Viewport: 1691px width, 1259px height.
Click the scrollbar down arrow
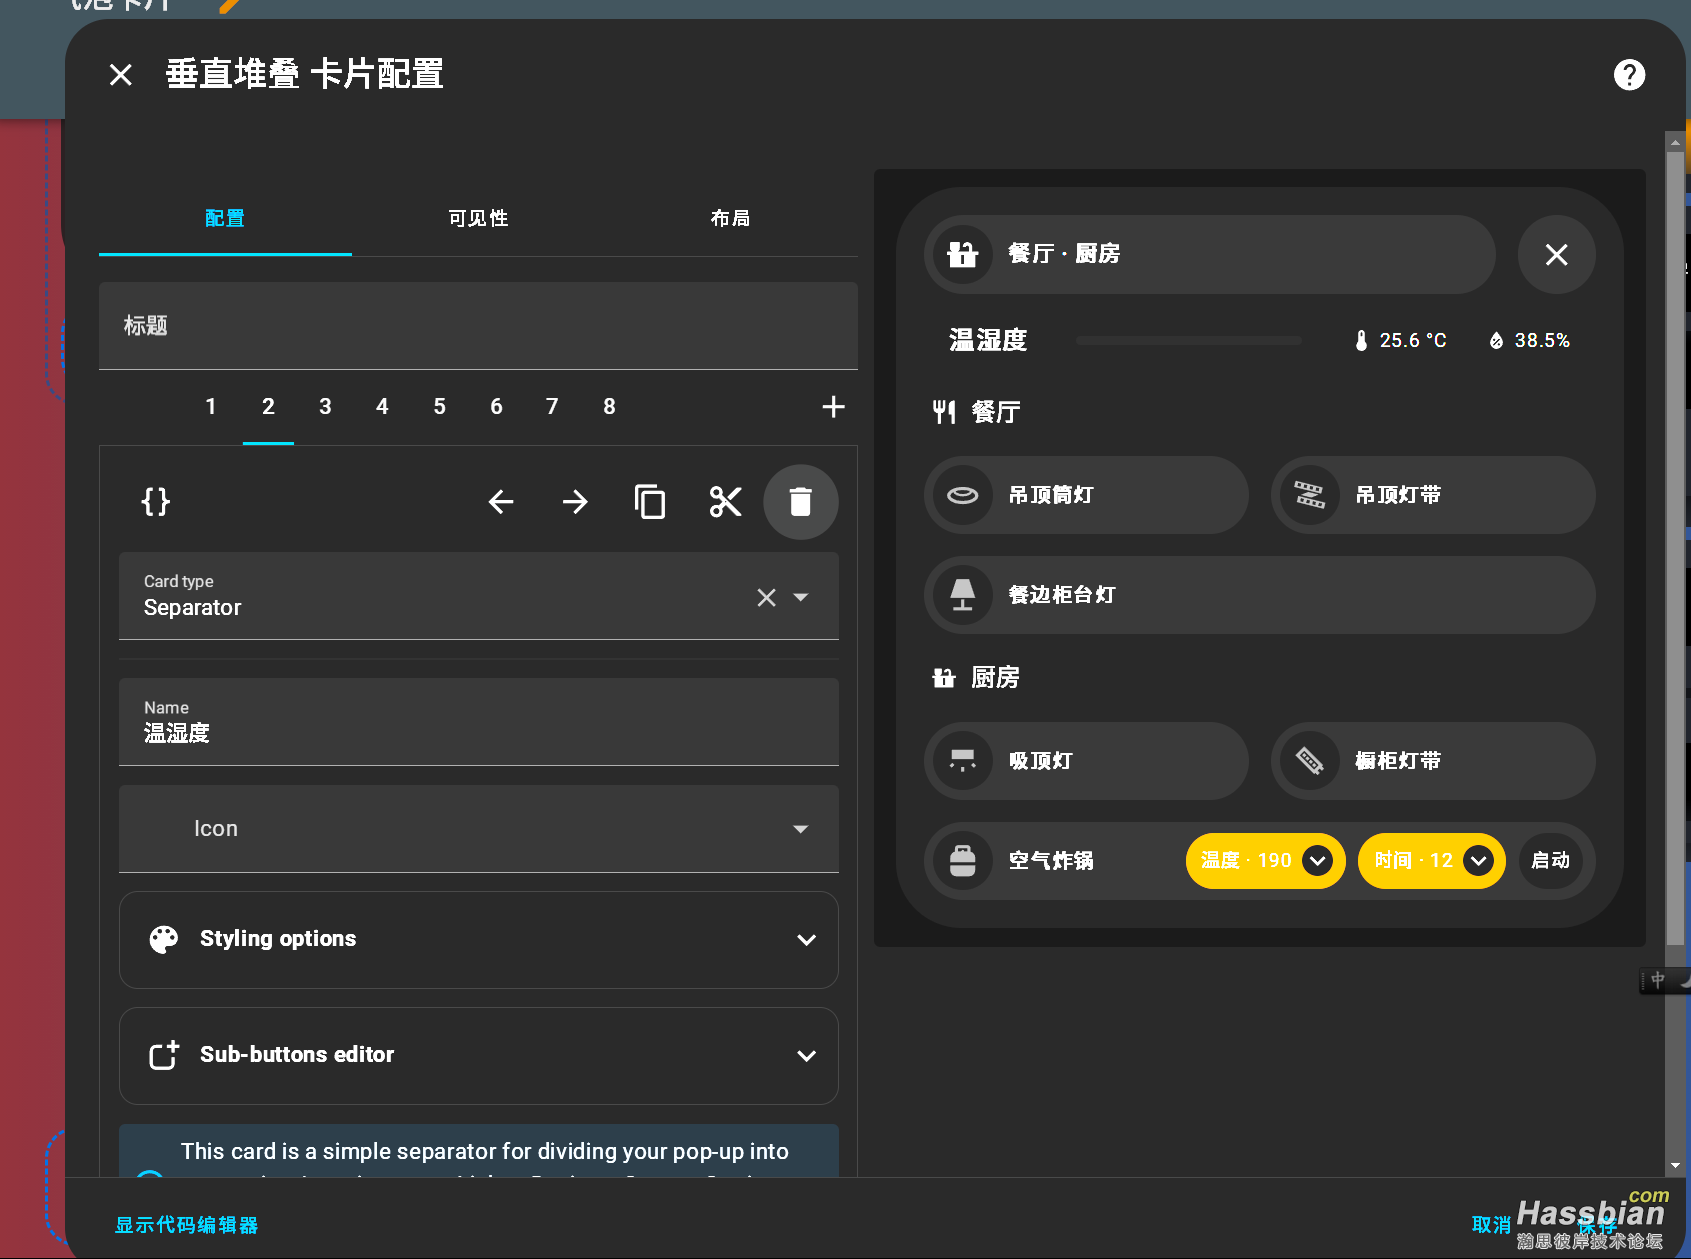point(1675,1166)
